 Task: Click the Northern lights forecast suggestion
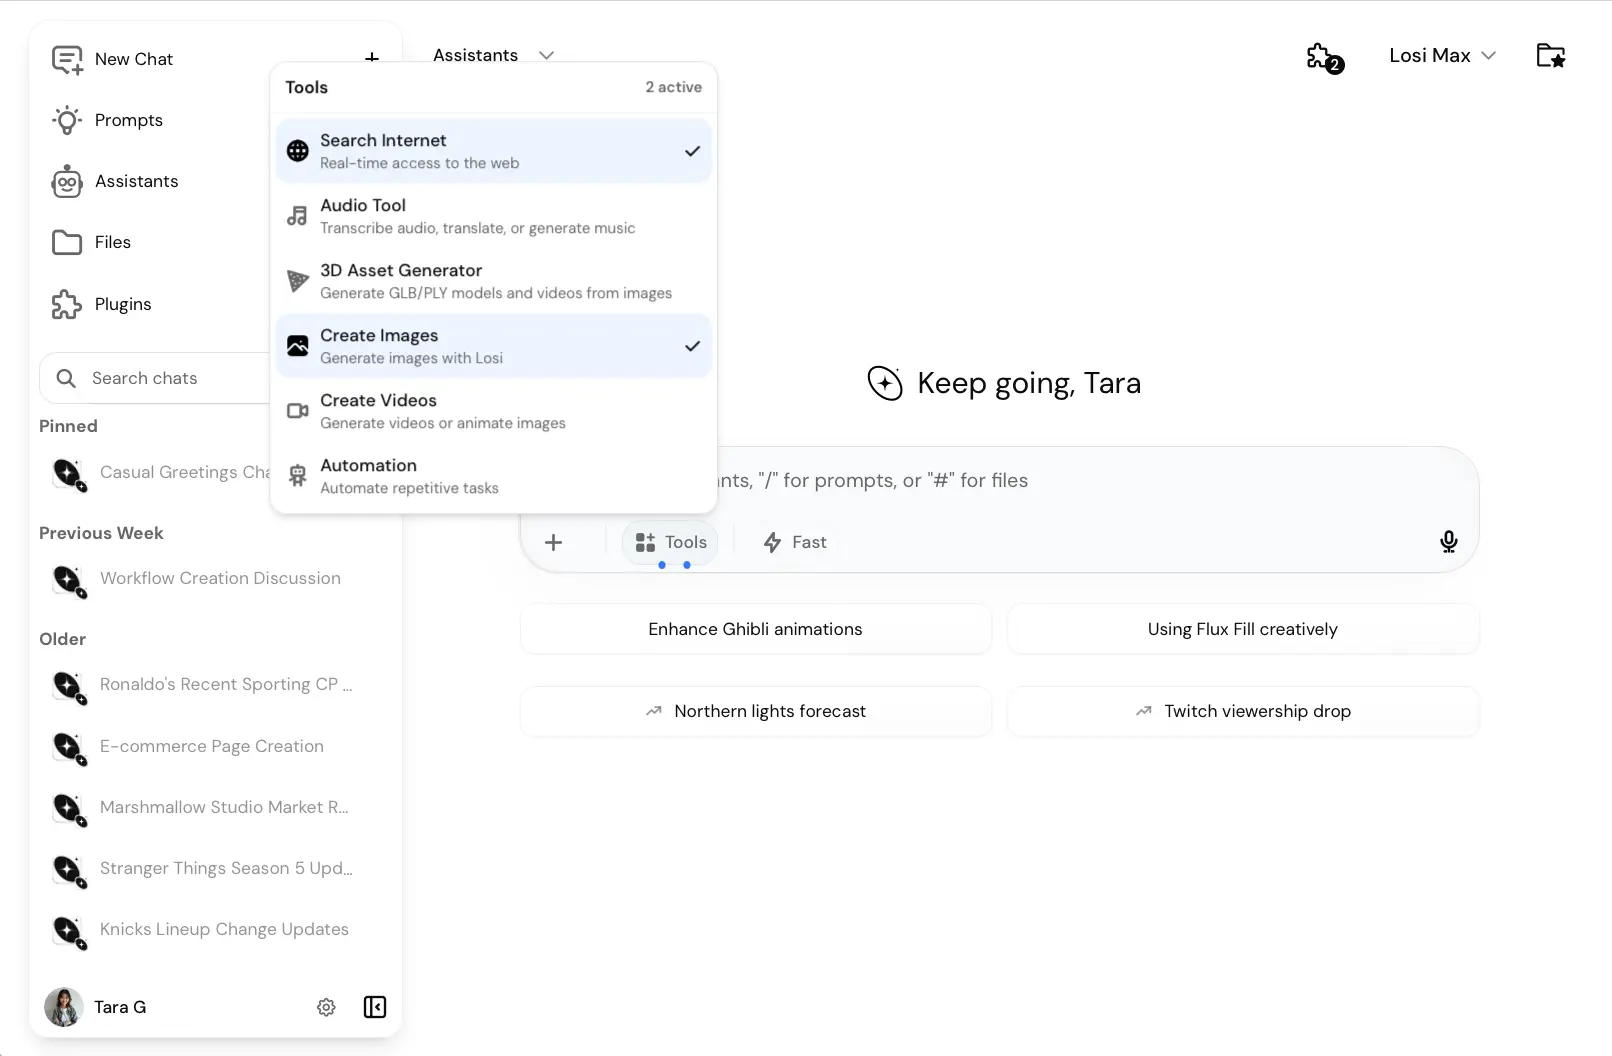pyautogui.click(x=756, y=711)
